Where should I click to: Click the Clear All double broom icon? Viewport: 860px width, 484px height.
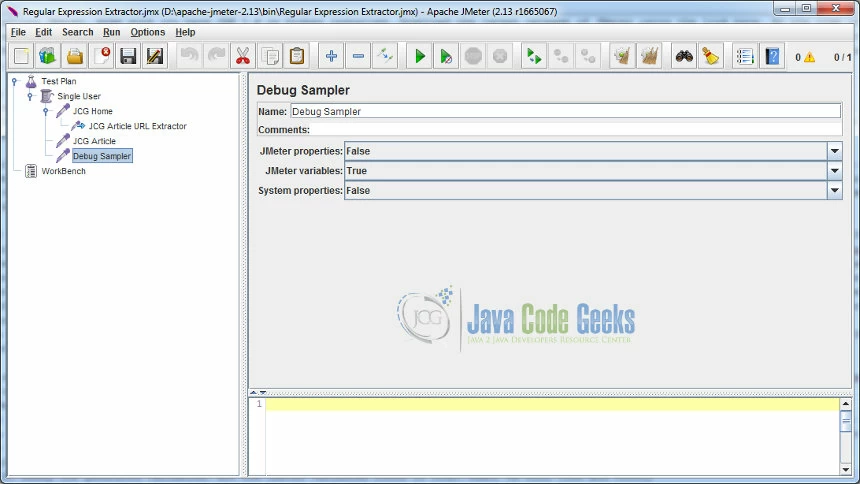click(649, 56)
